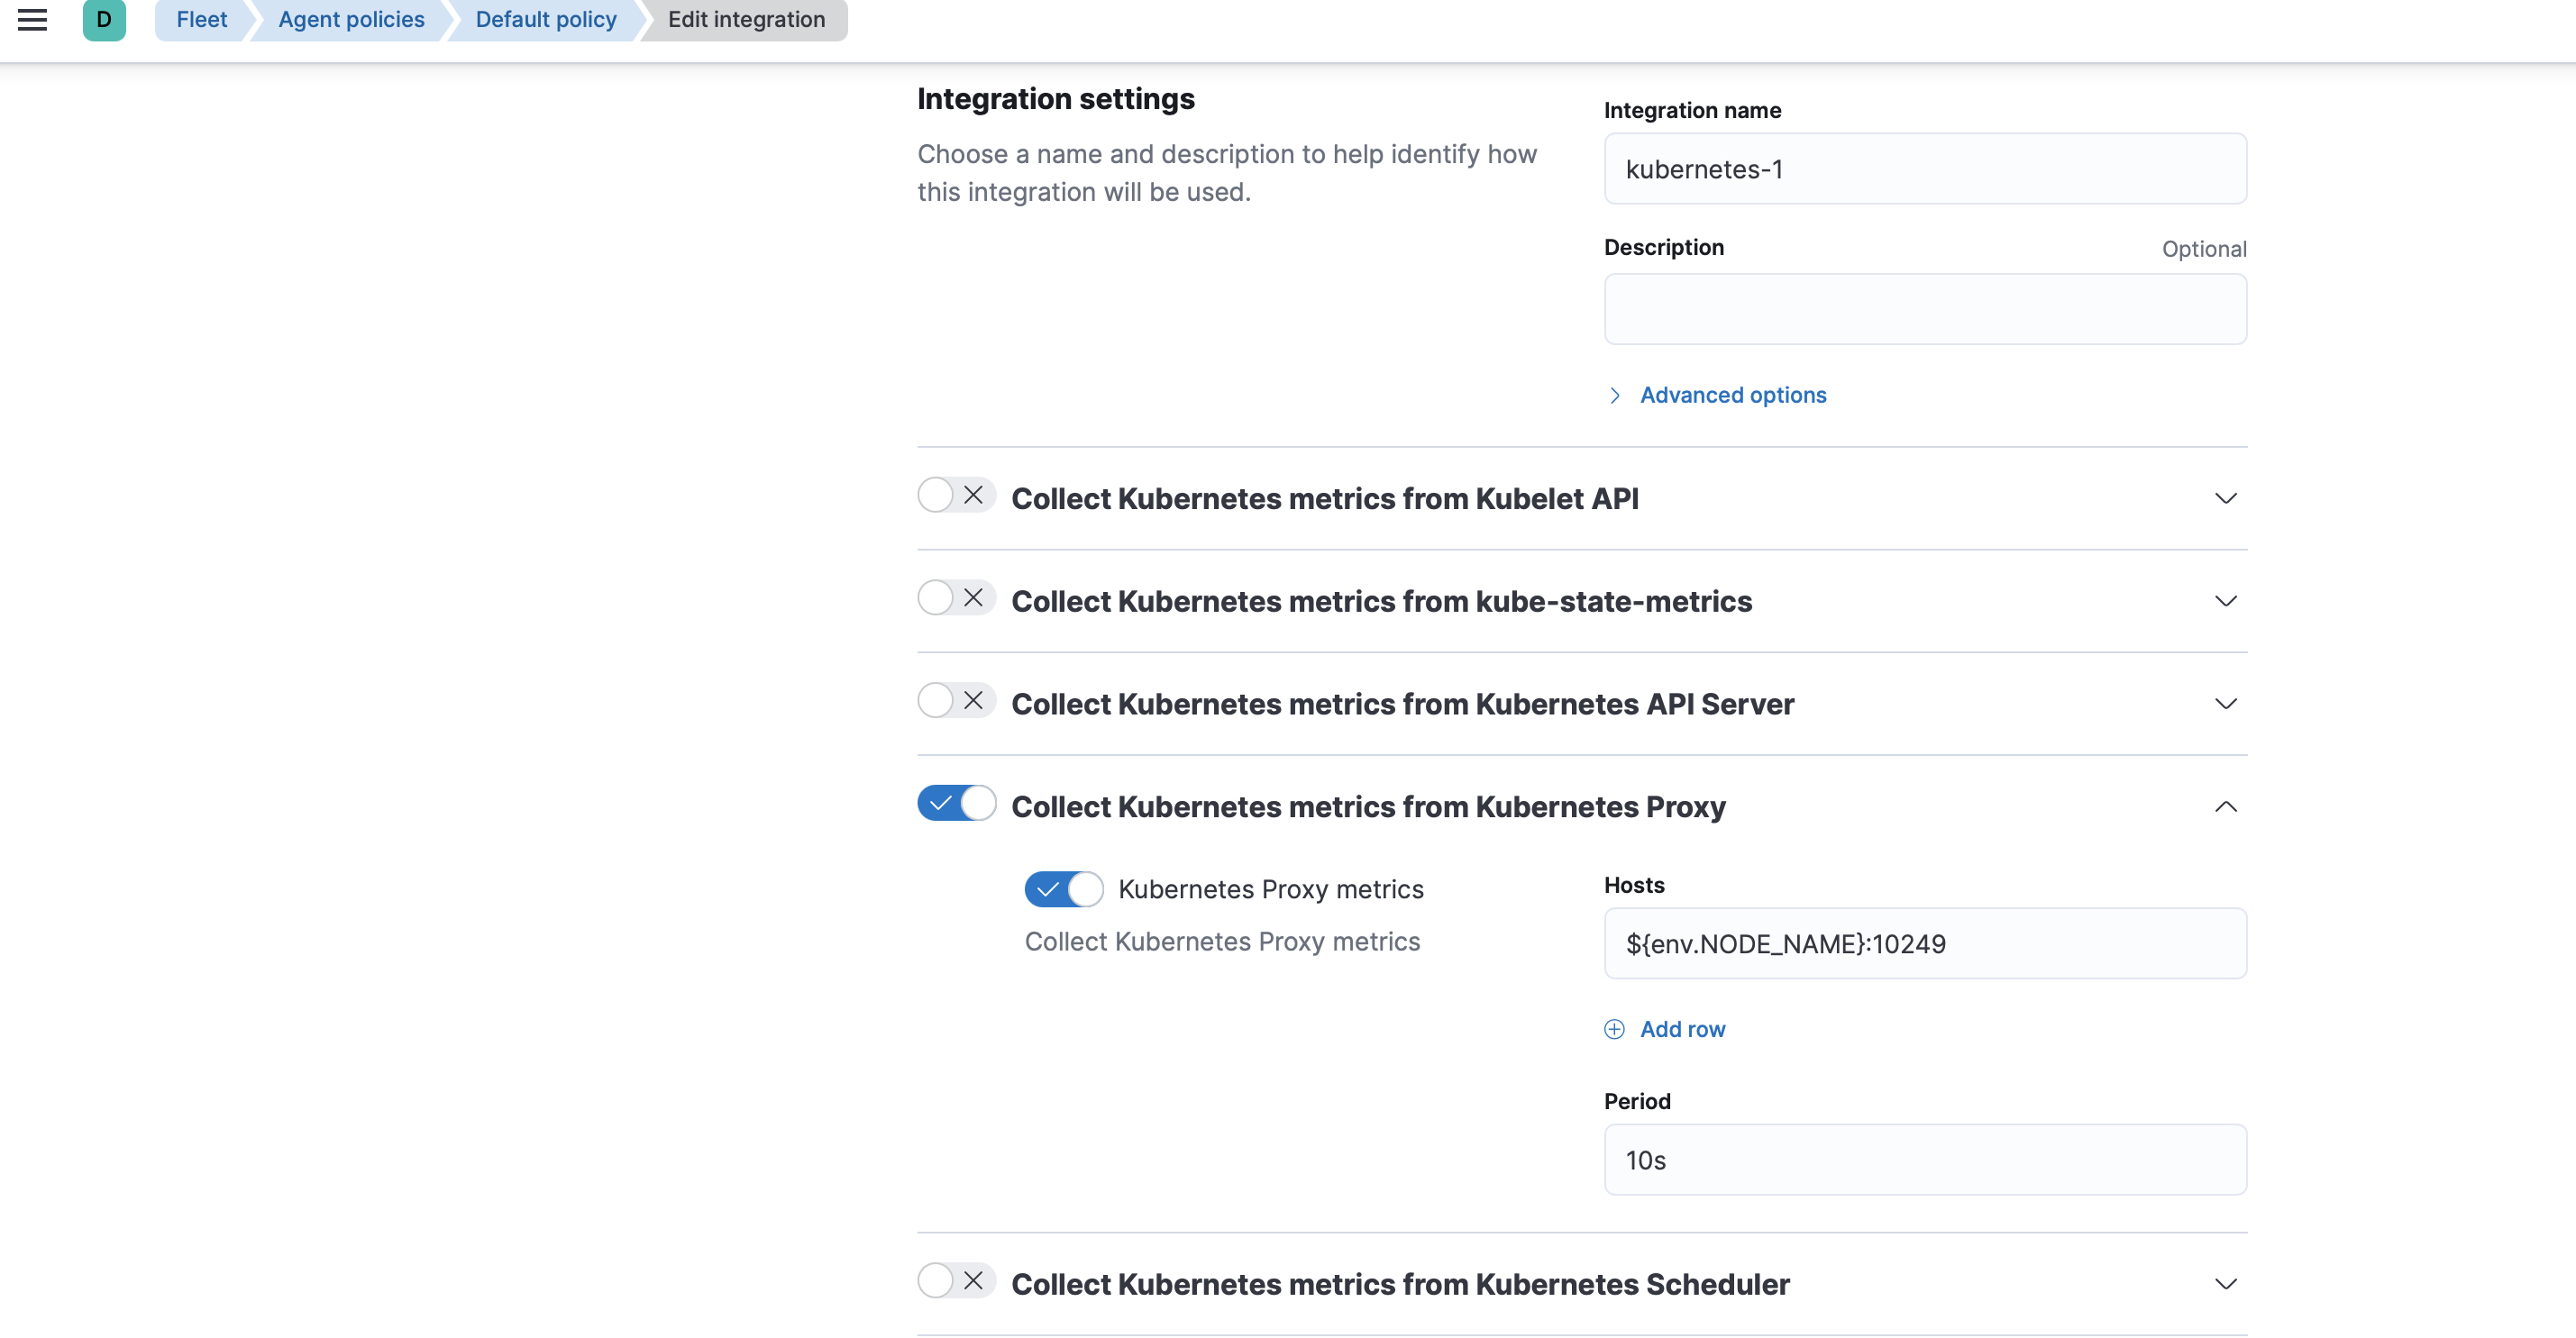Click the Integration name input field
The width and height of the screenshot is (2576, 1338).
click(1924, 169)
